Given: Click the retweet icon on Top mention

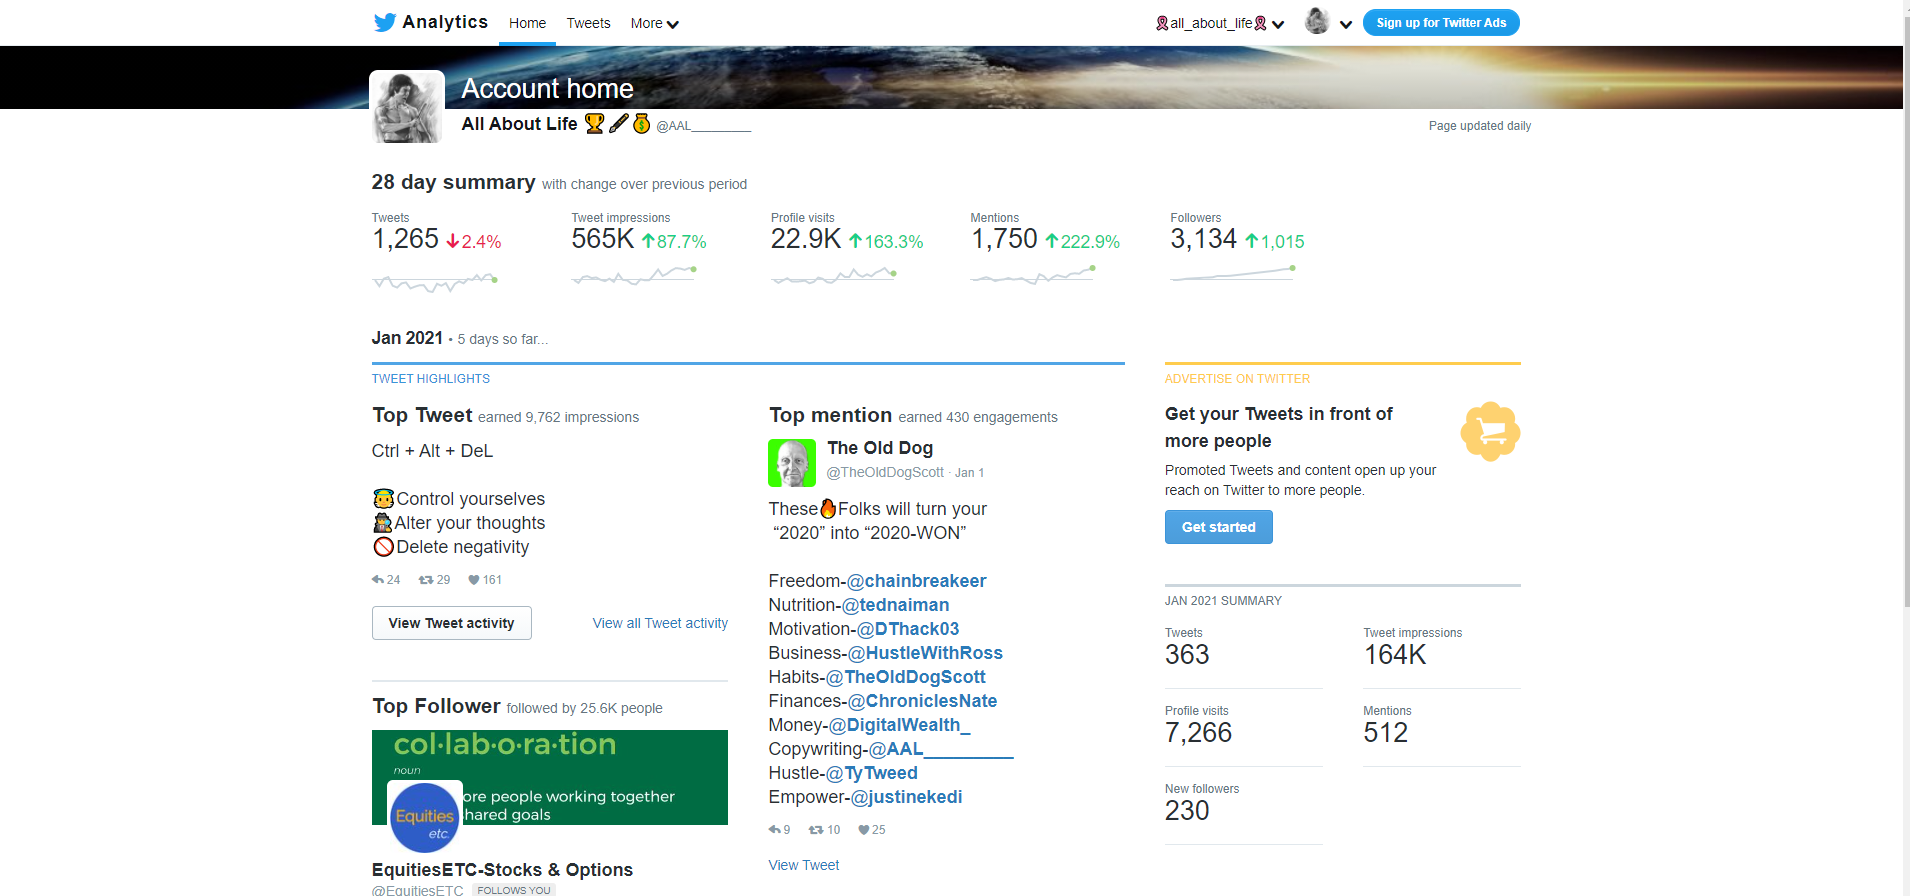Looking at the screenshot, I should (x=816, y=830).
